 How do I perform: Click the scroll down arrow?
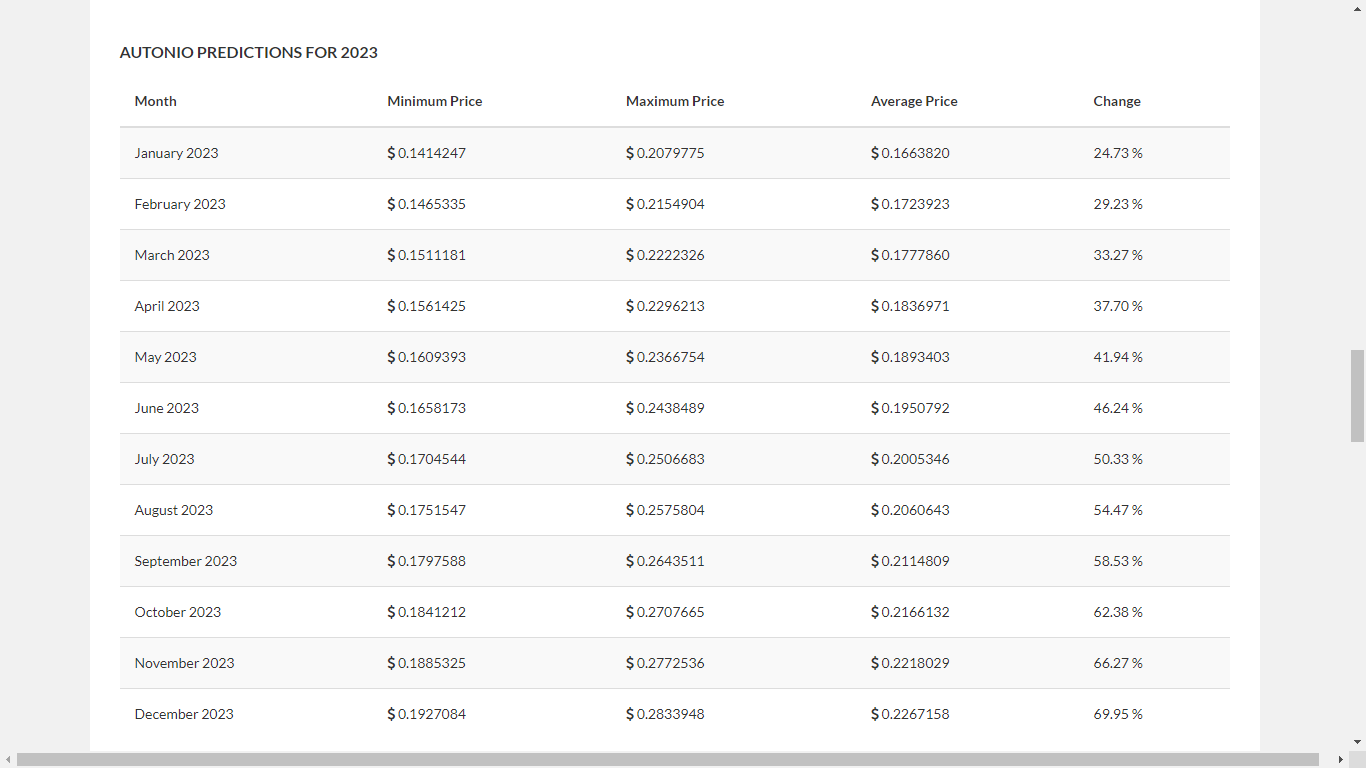(1357, 742)
